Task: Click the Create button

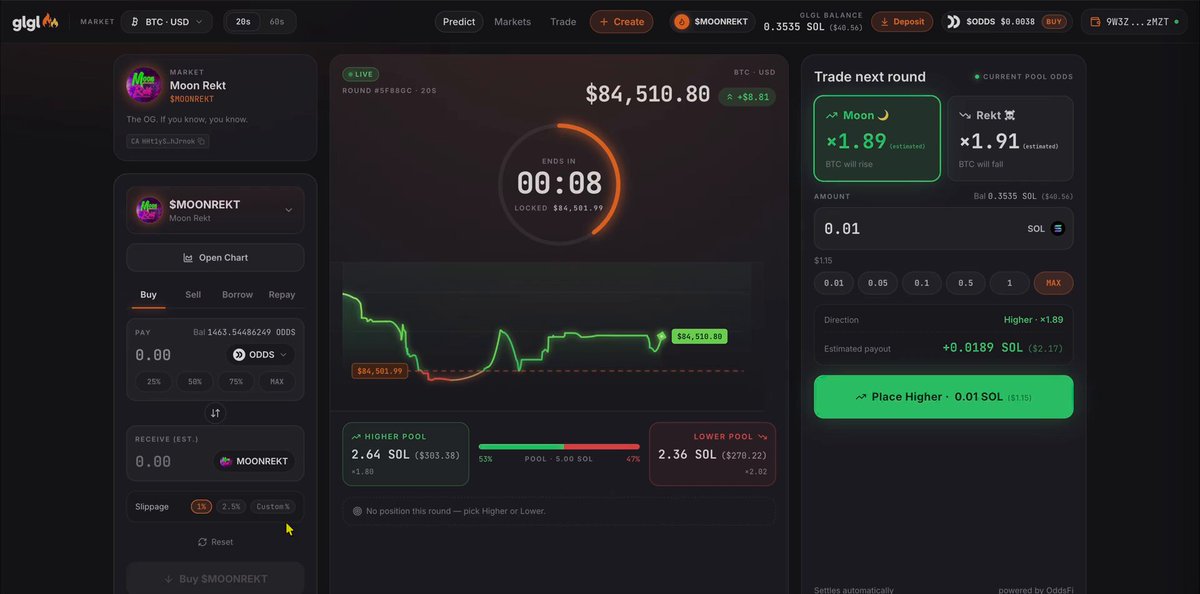Action: (621, 21)
